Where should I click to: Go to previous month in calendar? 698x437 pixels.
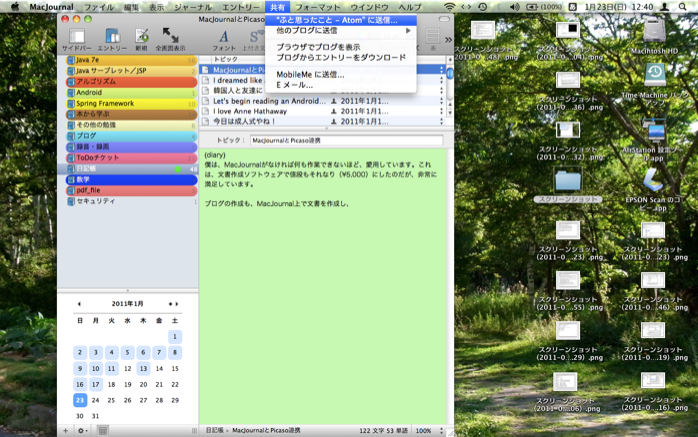click(79, 304)
